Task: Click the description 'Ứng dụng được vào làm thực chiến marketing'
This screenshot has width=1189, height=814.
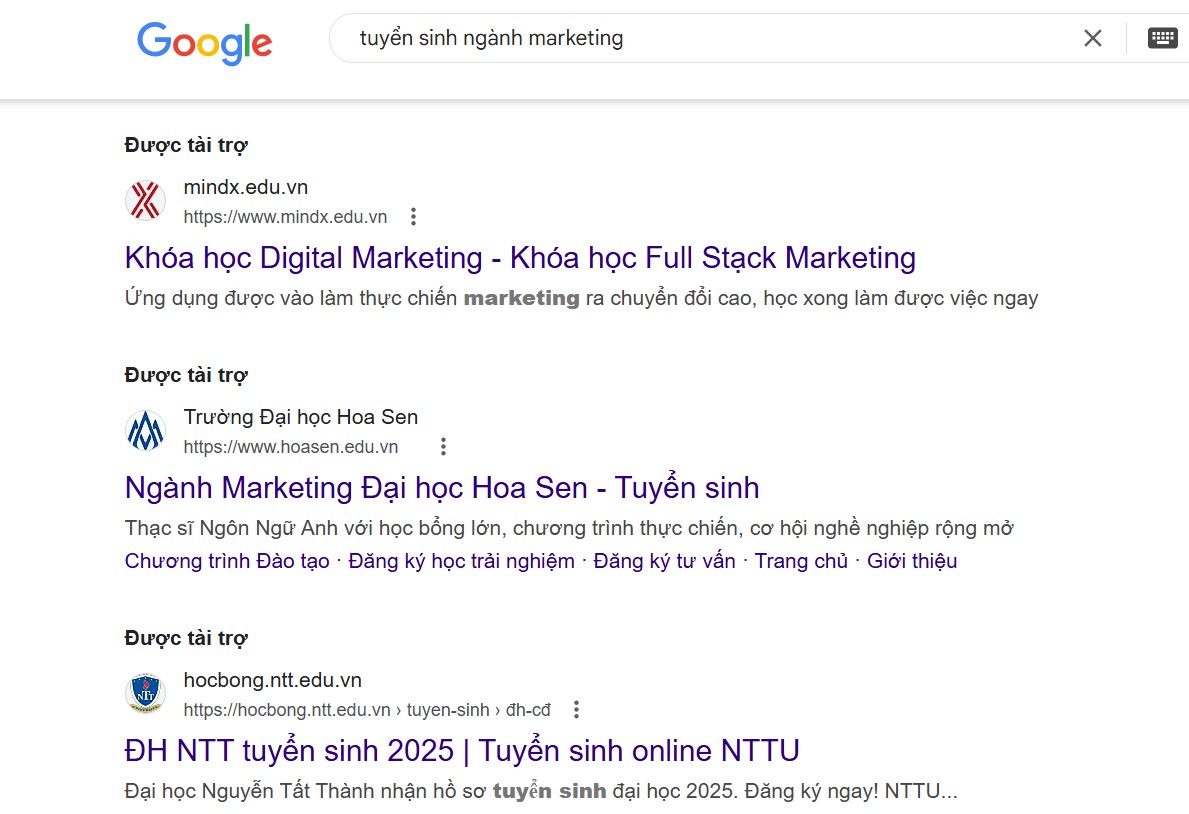Action: [x=582, y=298]
